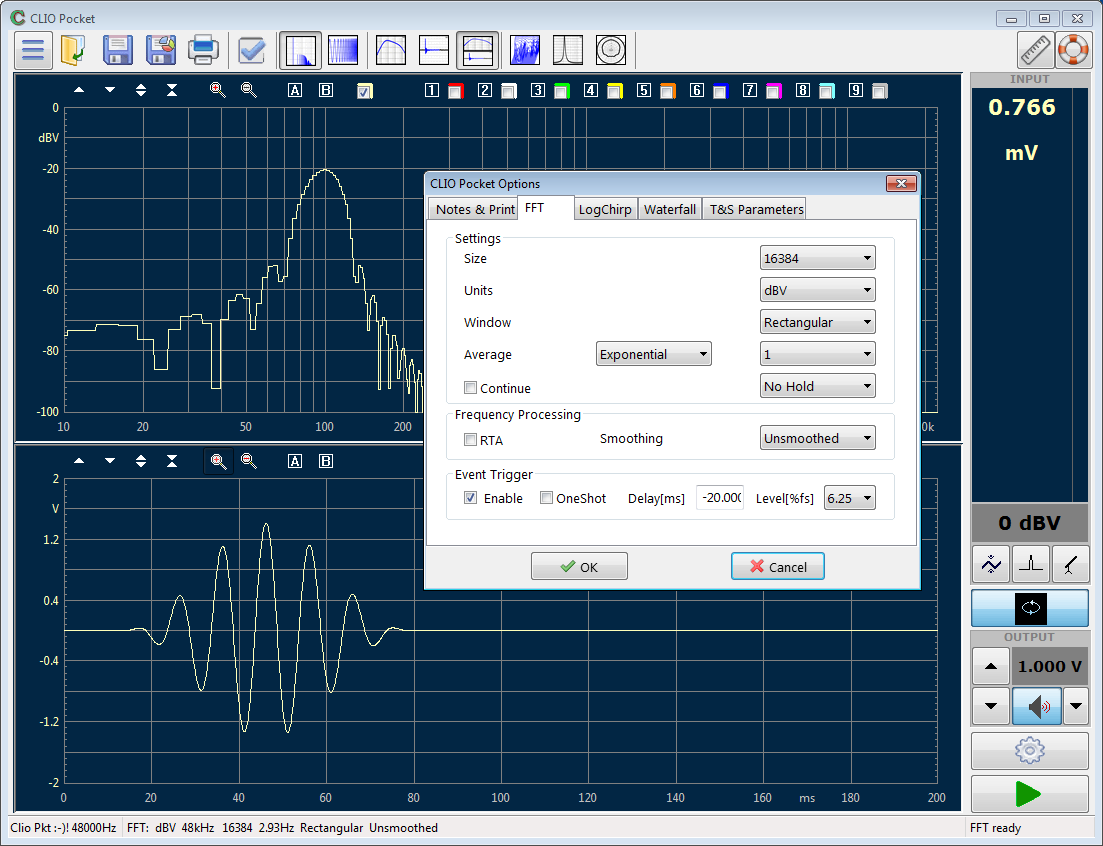Open the Level Meter toolbar icon

[610, 50]
